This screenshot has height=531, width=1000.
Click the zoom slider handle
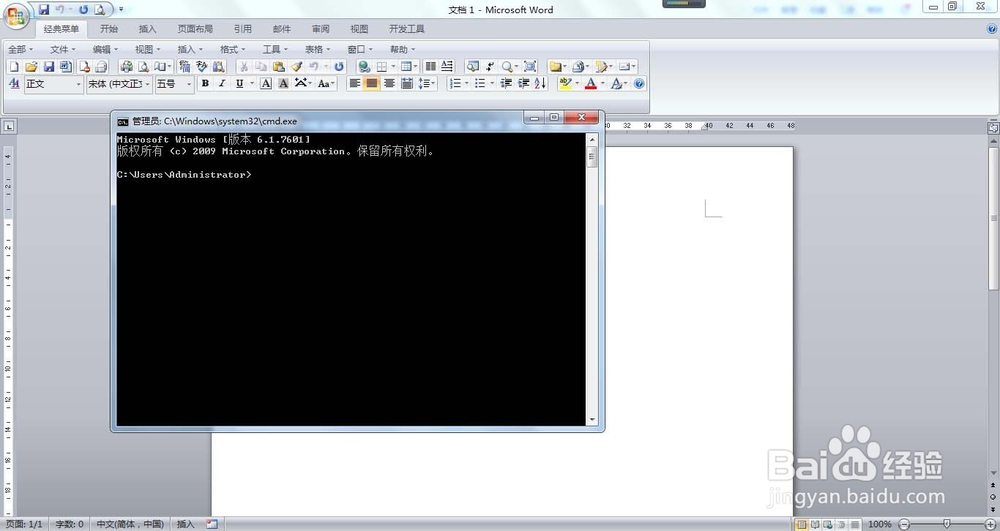[x=946, y=524]
